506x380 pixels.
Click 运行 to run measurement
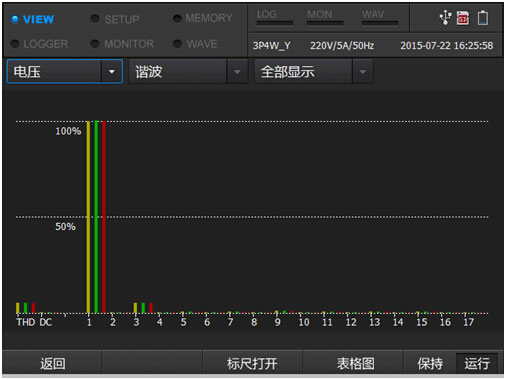tap(477, 363)
